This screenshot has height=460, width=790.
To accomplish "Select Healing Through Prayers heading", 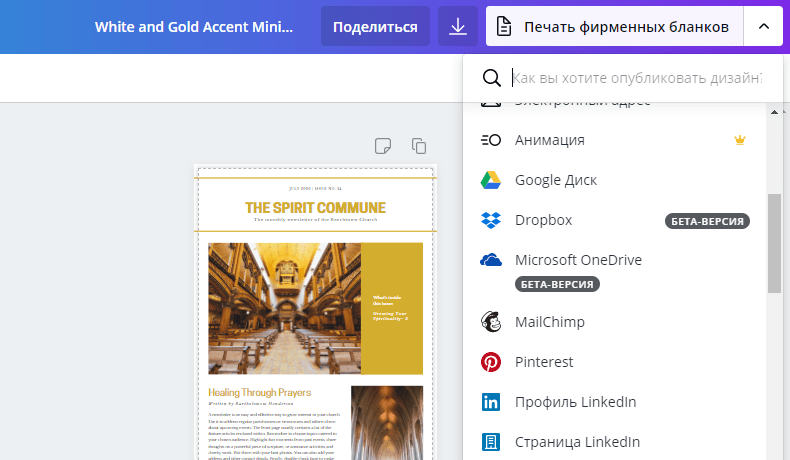I will pyautogui.click(x=259, y=392).
